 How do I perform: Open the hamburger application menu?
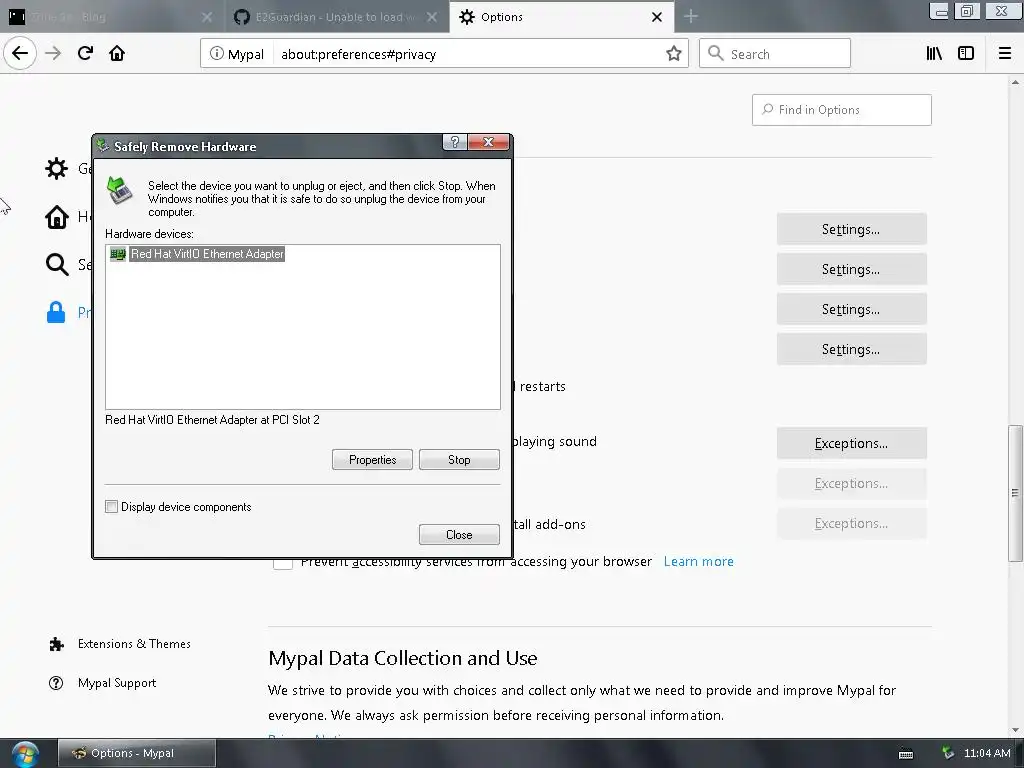pos(1005,54)
